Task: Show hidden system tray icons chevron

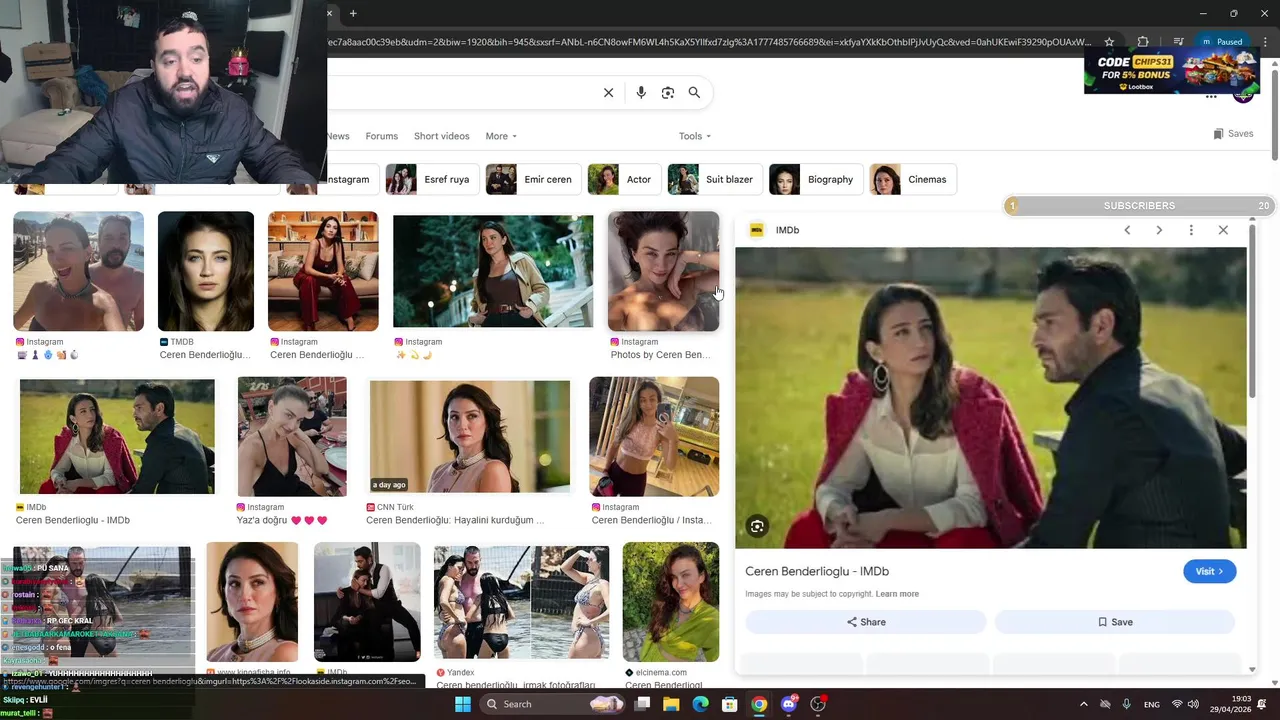Action: [x=1083, y=704]
